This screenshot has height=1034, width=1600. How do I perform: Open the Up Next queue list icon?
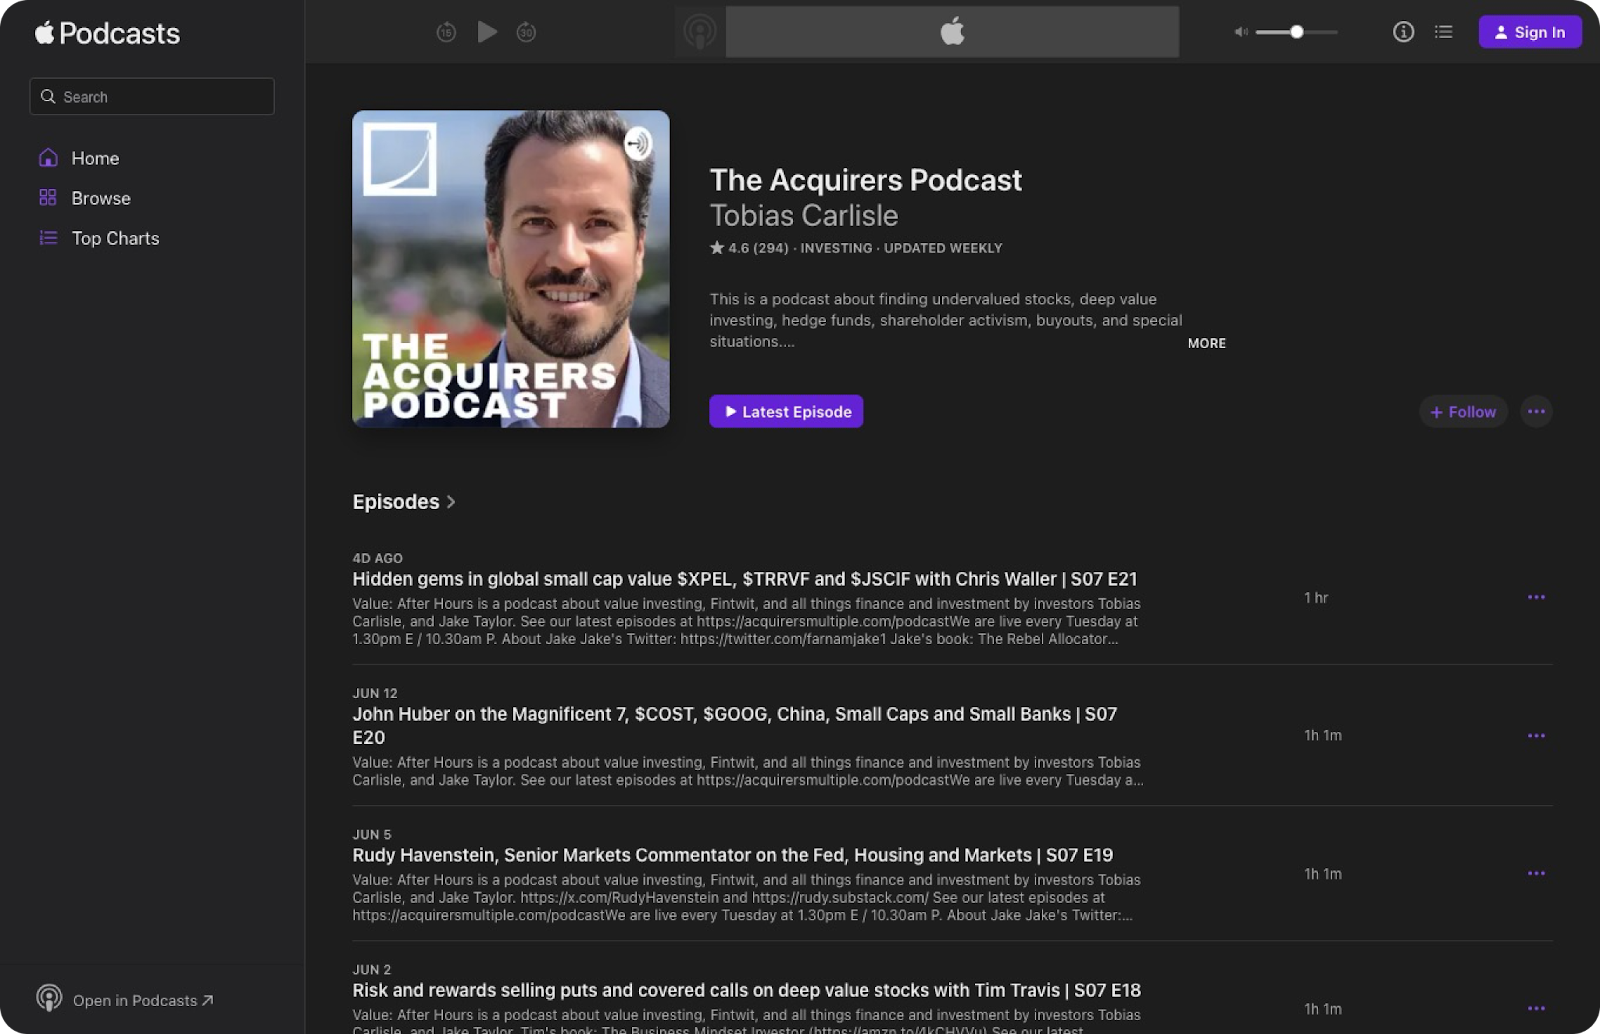pos(1443,32)
